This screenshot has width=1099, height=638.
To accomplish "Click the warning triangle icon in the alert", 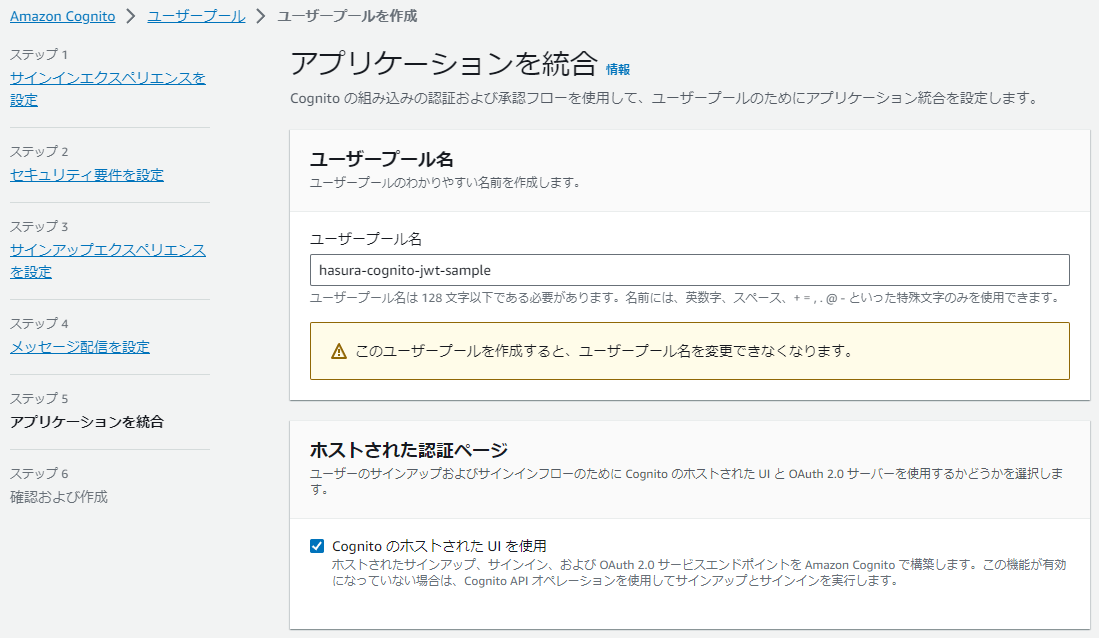I will [x=339, y=351].
